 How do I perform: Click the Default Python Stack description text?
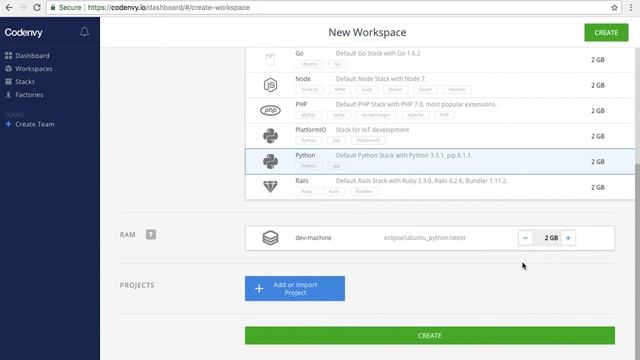tap(403, 156)
